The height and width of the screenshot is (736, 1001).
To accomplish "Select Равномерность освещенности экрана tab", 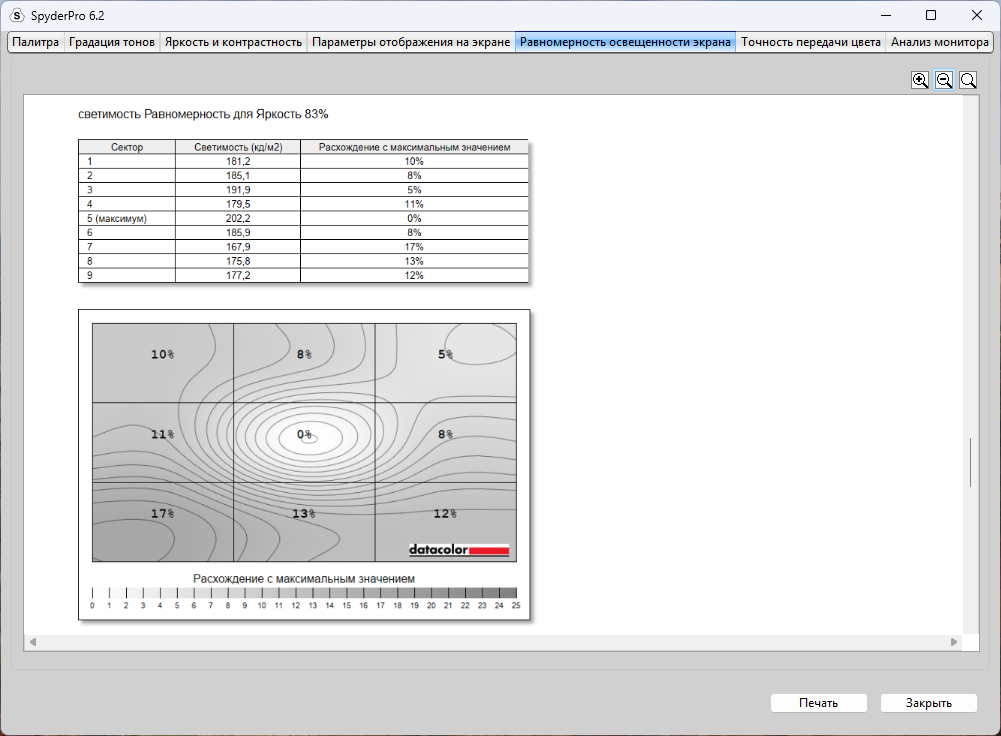I will (x=625, y=42).
